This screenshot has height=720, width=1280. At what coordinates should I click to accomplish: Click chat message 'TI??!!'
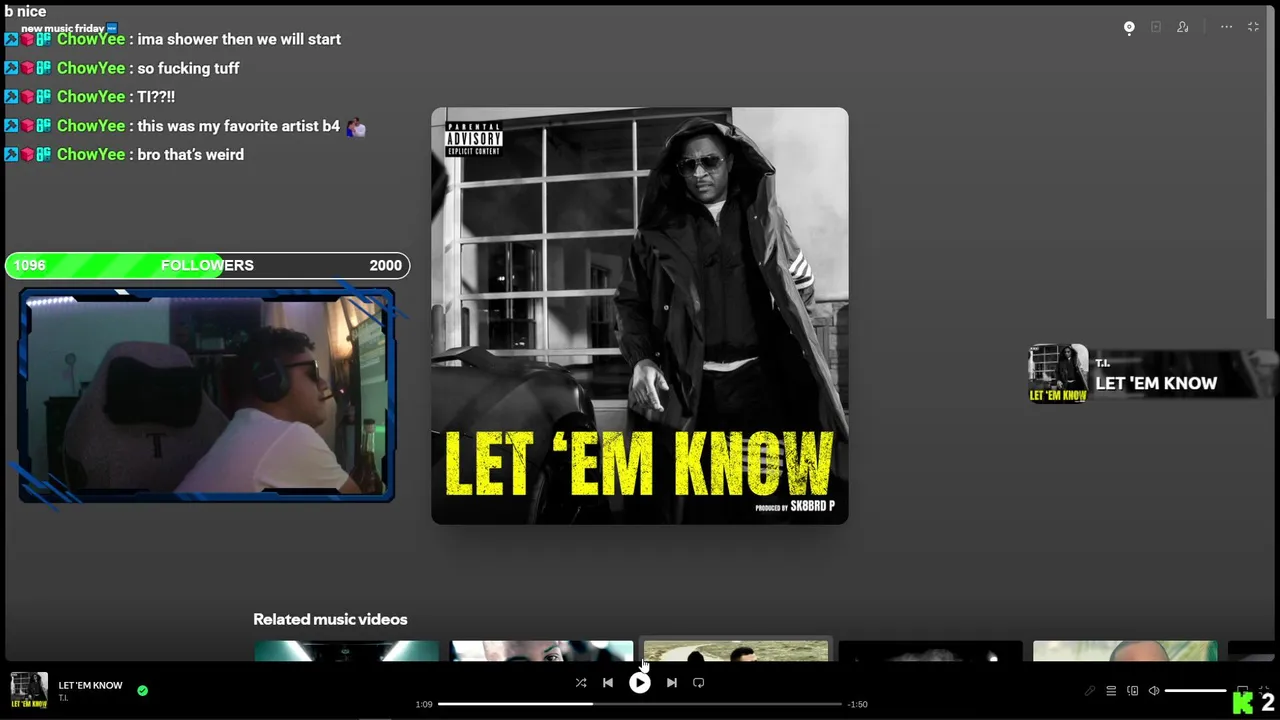tap(156, 97)
